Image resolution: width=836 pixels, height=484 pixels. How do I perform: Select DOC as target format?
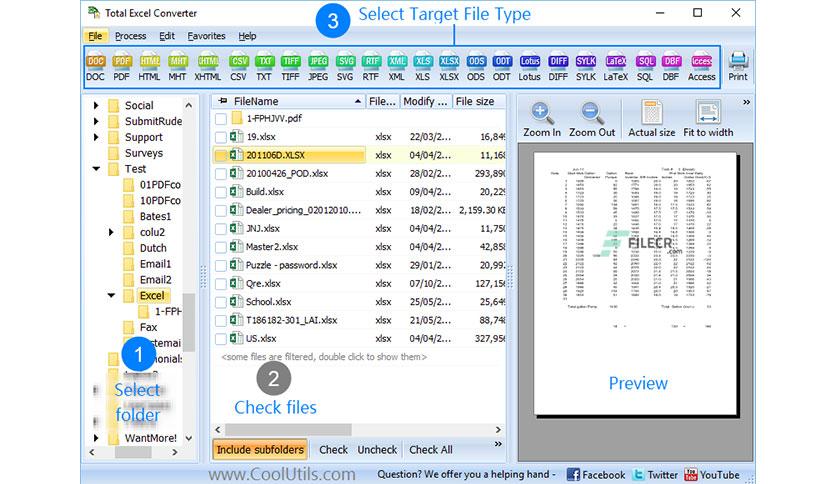point(95,68)
